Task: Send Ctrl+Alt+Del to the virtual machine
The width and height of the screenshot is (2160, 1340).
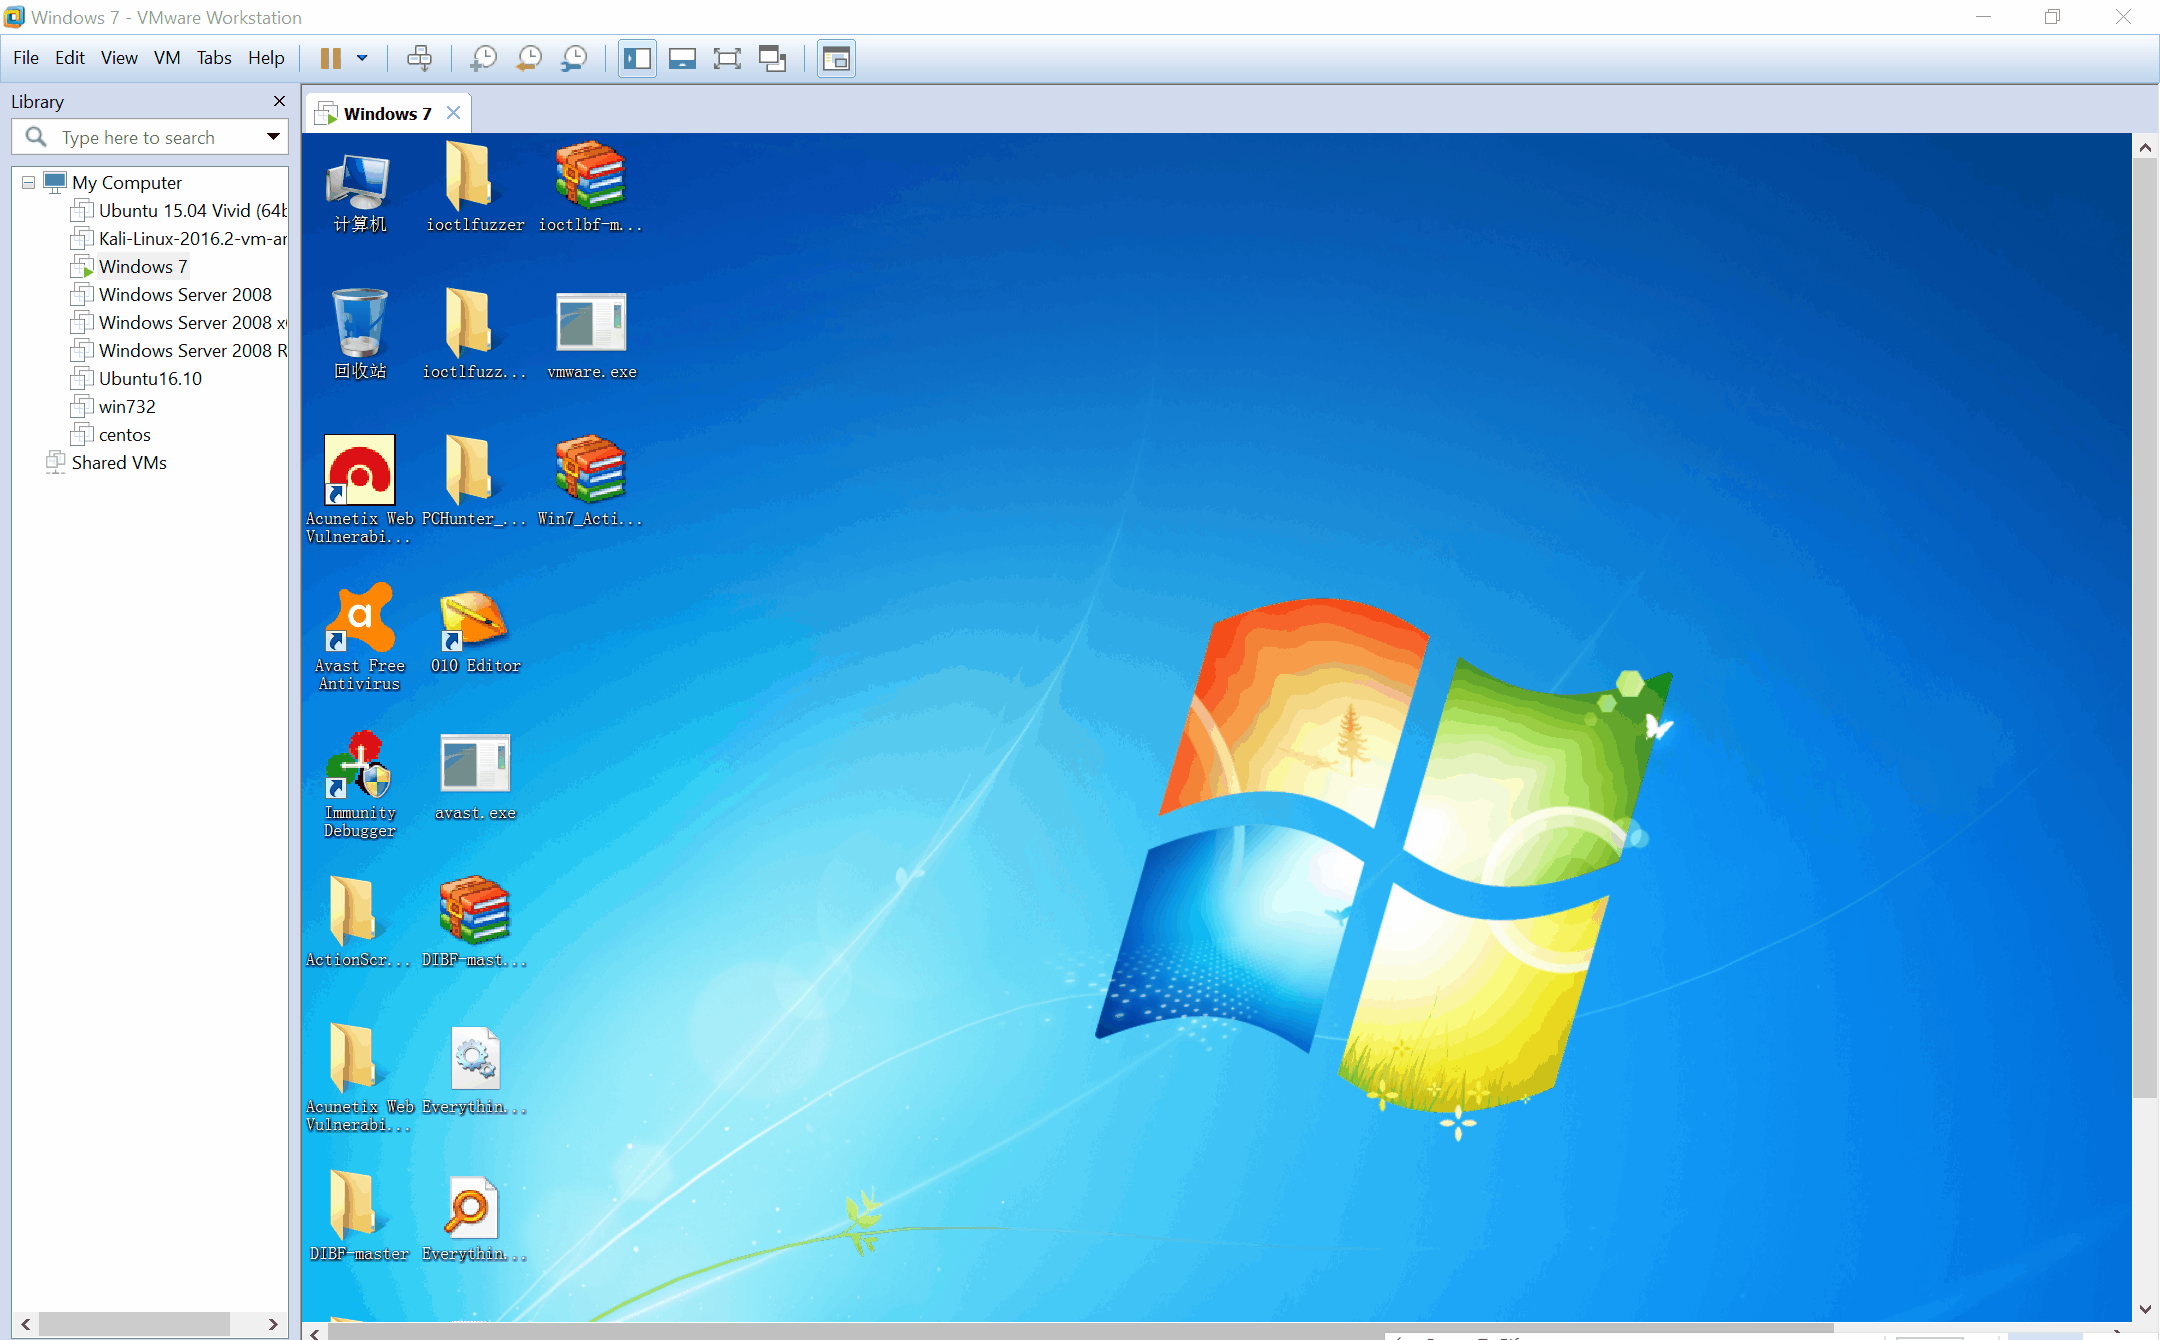Action: coord(420,59)
